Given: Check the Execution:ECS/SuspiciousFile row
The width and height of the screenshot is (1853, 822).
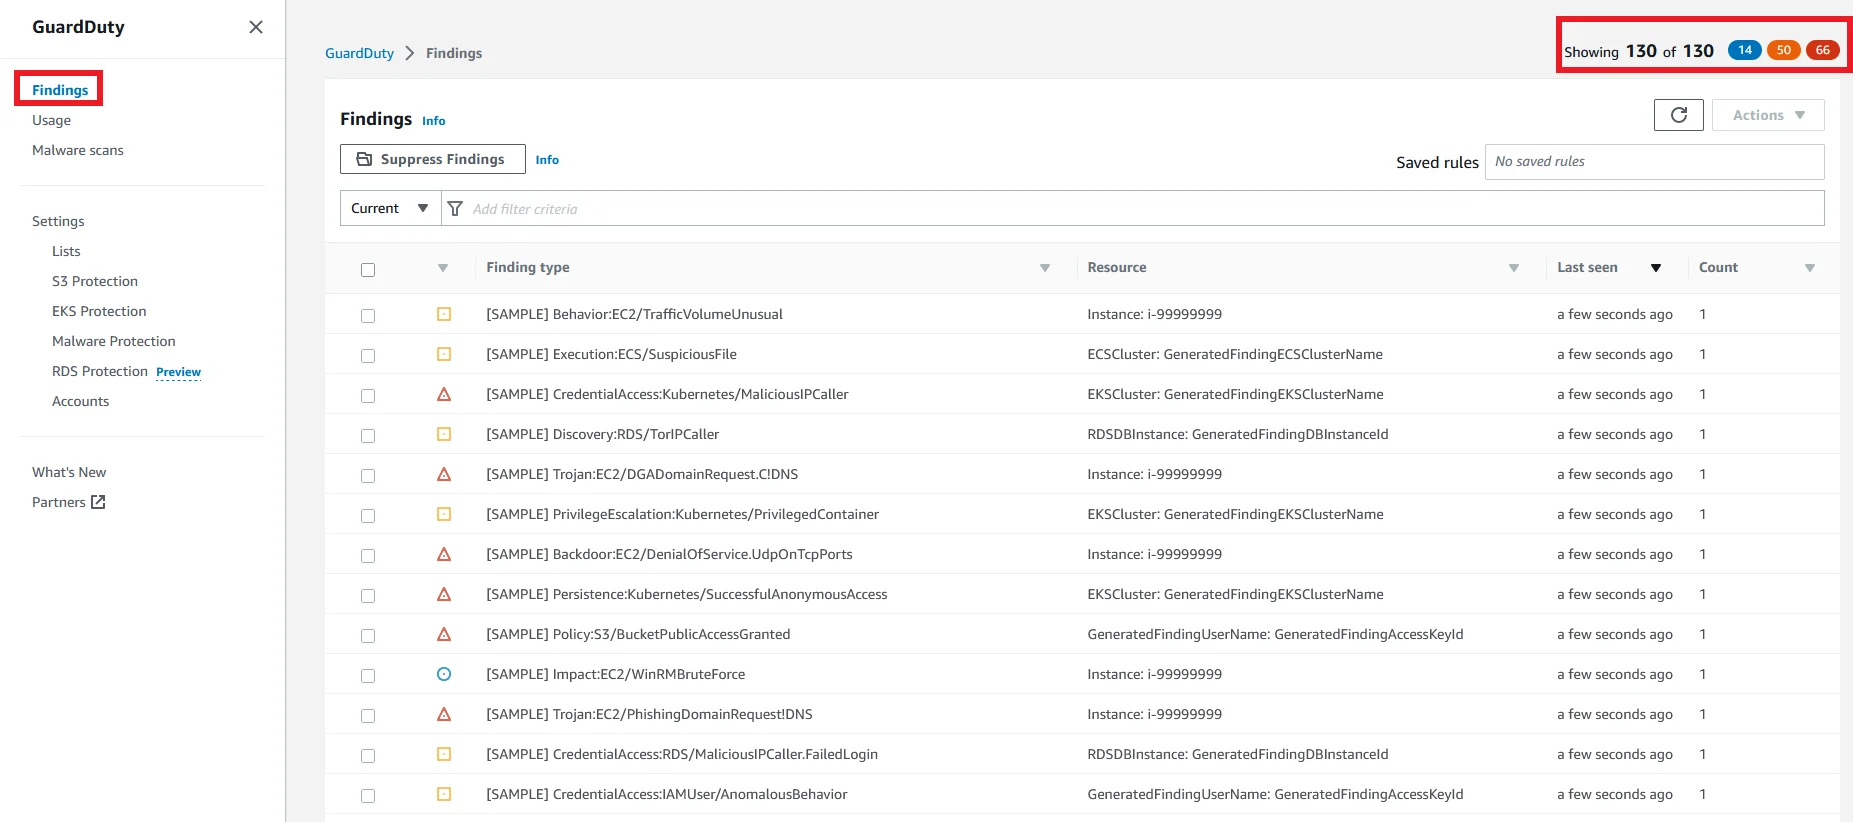Looking at the screenshot, I should click(368, 356).
